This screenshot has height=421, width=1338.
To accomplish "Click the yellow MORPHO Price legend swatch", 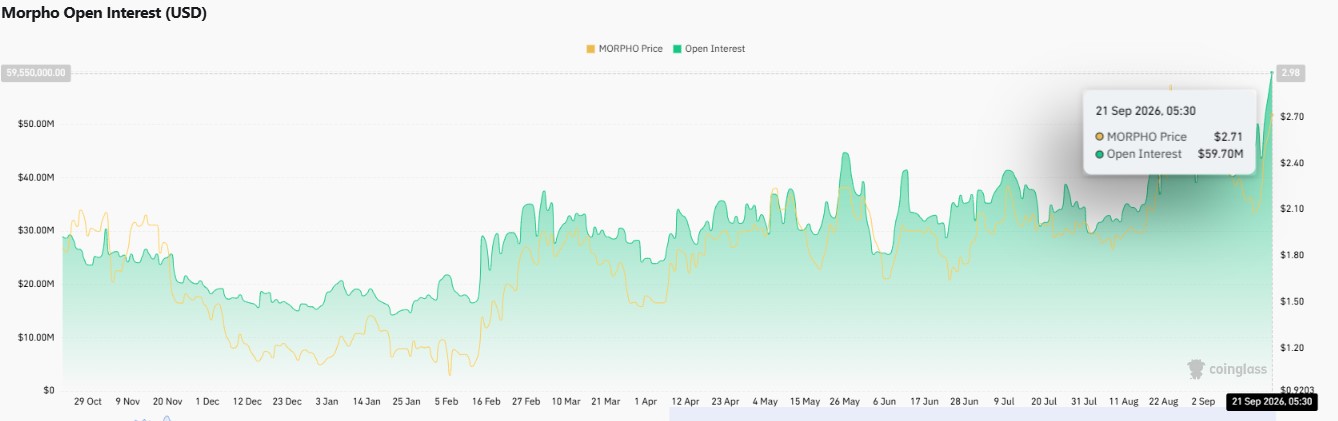I will (590, 48).
